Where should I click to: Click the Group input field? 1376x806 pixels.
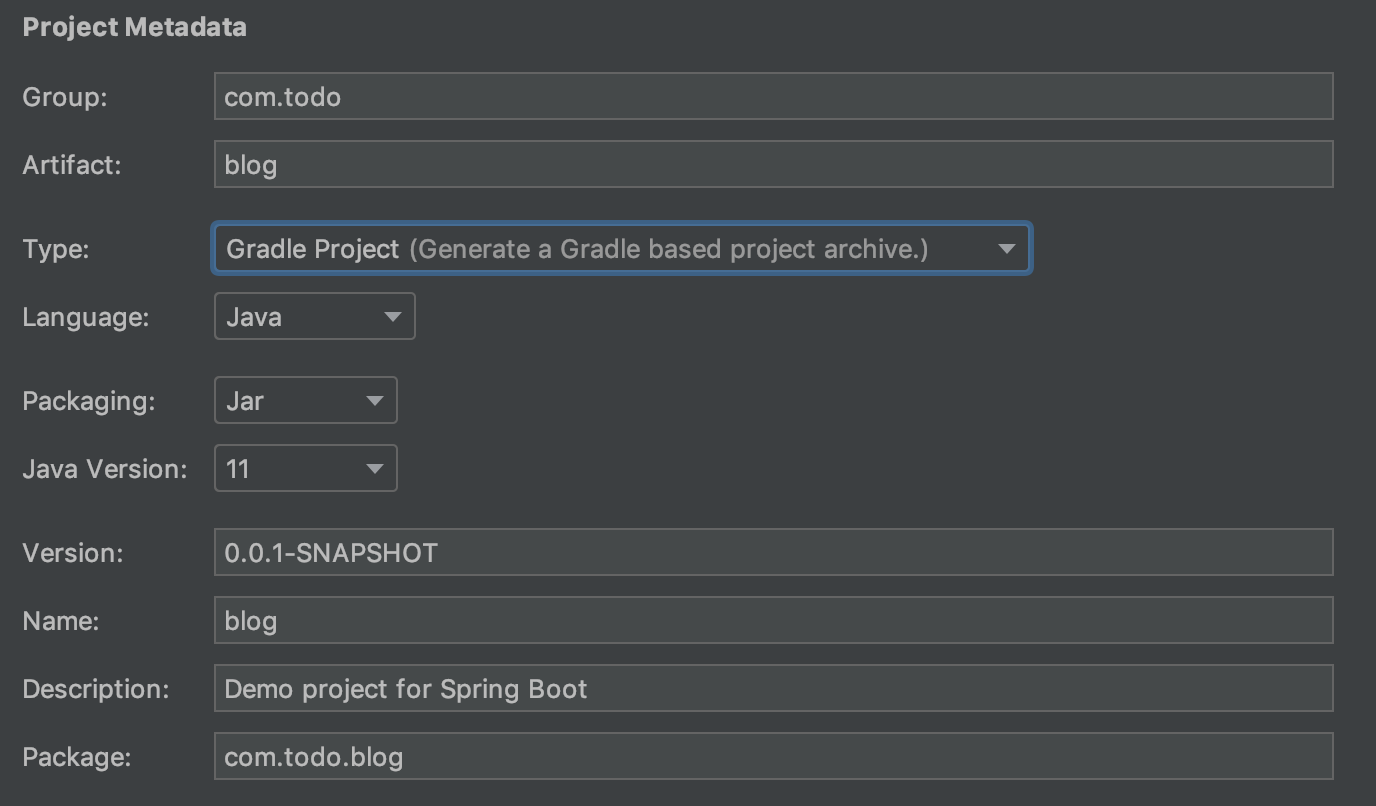(772, 97)
